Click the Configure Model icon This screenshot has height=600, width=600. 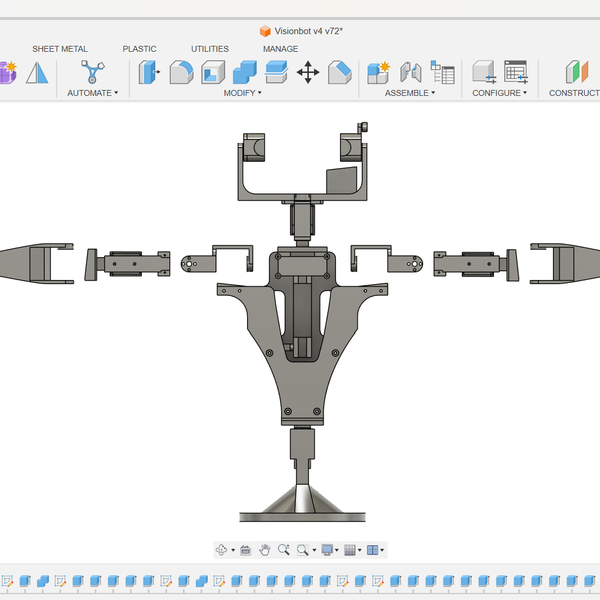click(x=484, y=72)
